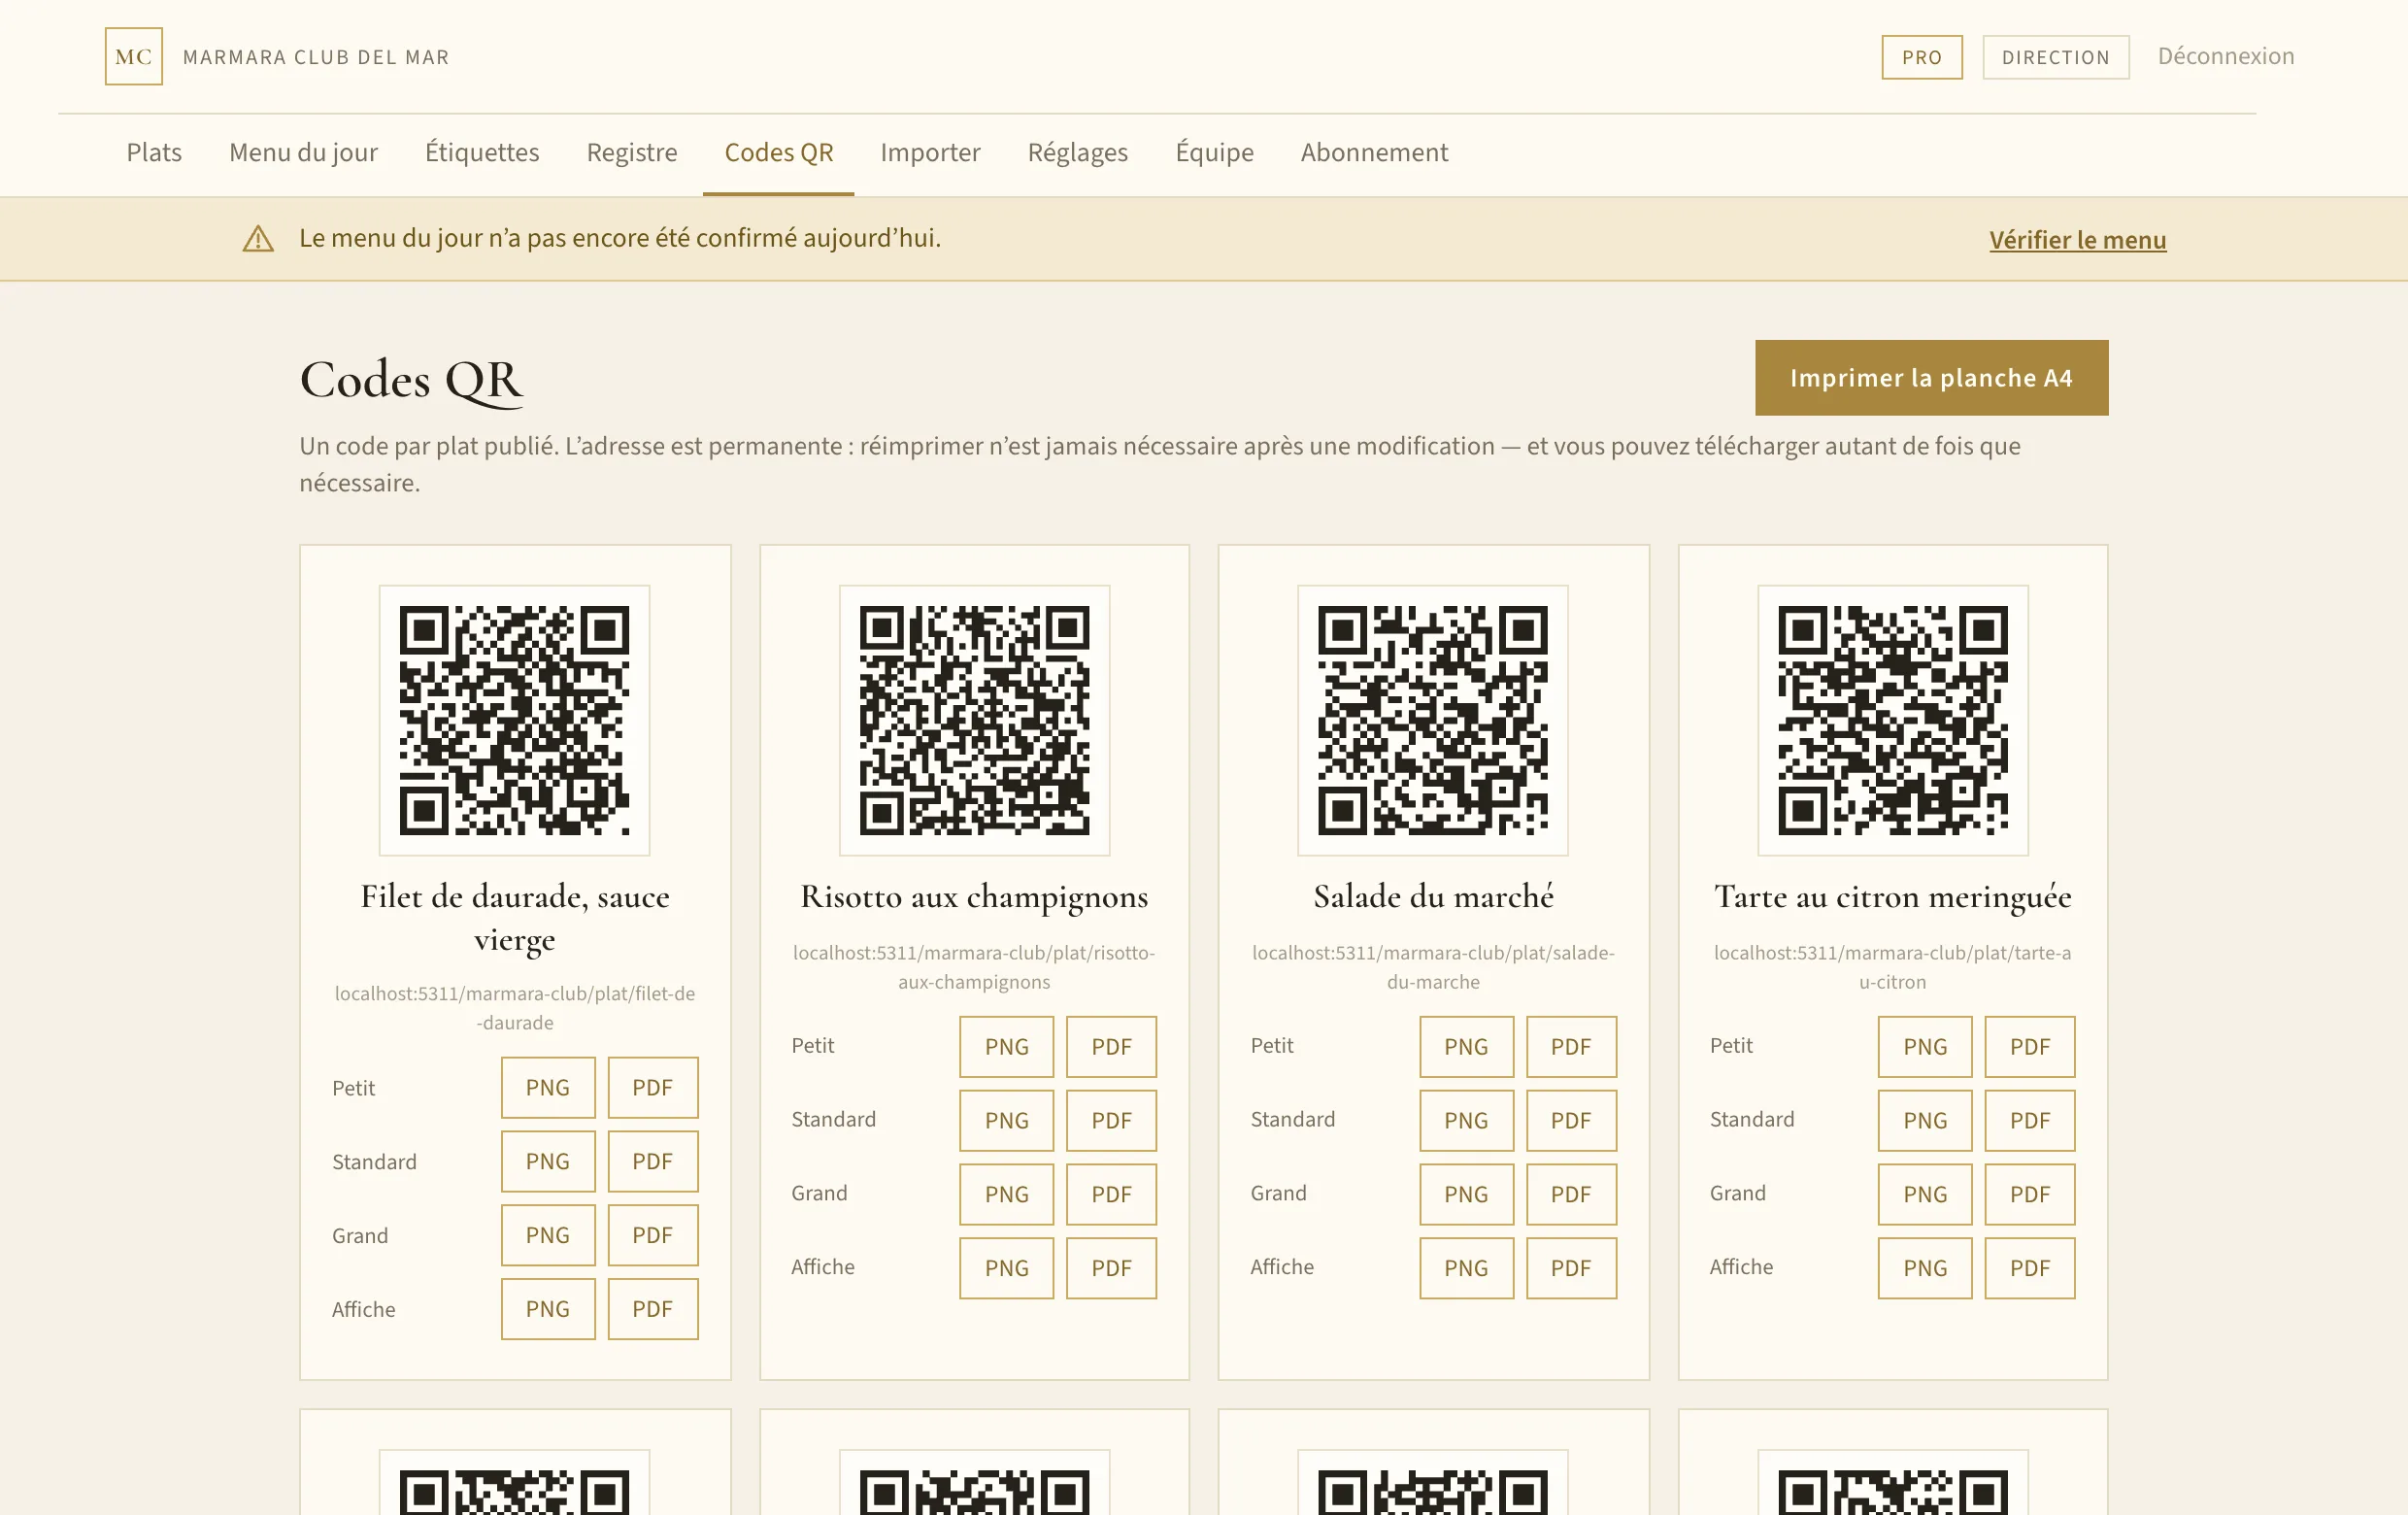Download Affiche PDF for Salade du marché
This screenshot has width=2408, height=1515.
(1572, 1268)
